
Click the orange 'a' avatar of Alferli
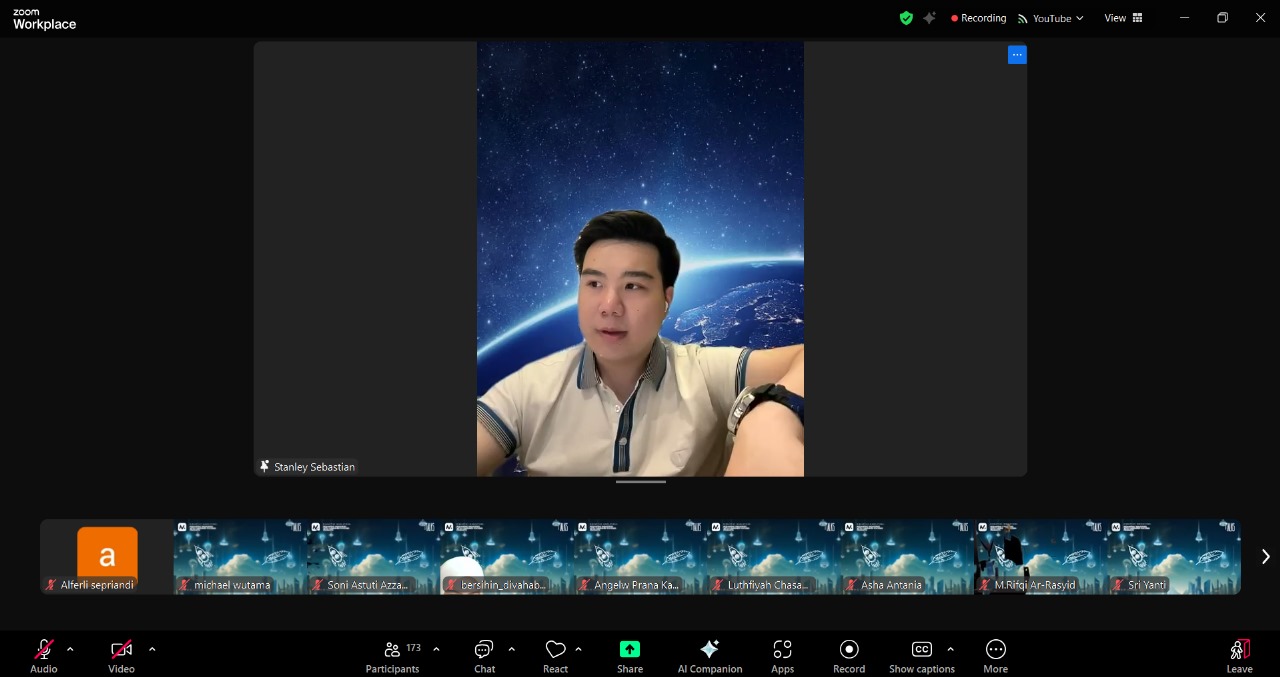pos(107,553)
